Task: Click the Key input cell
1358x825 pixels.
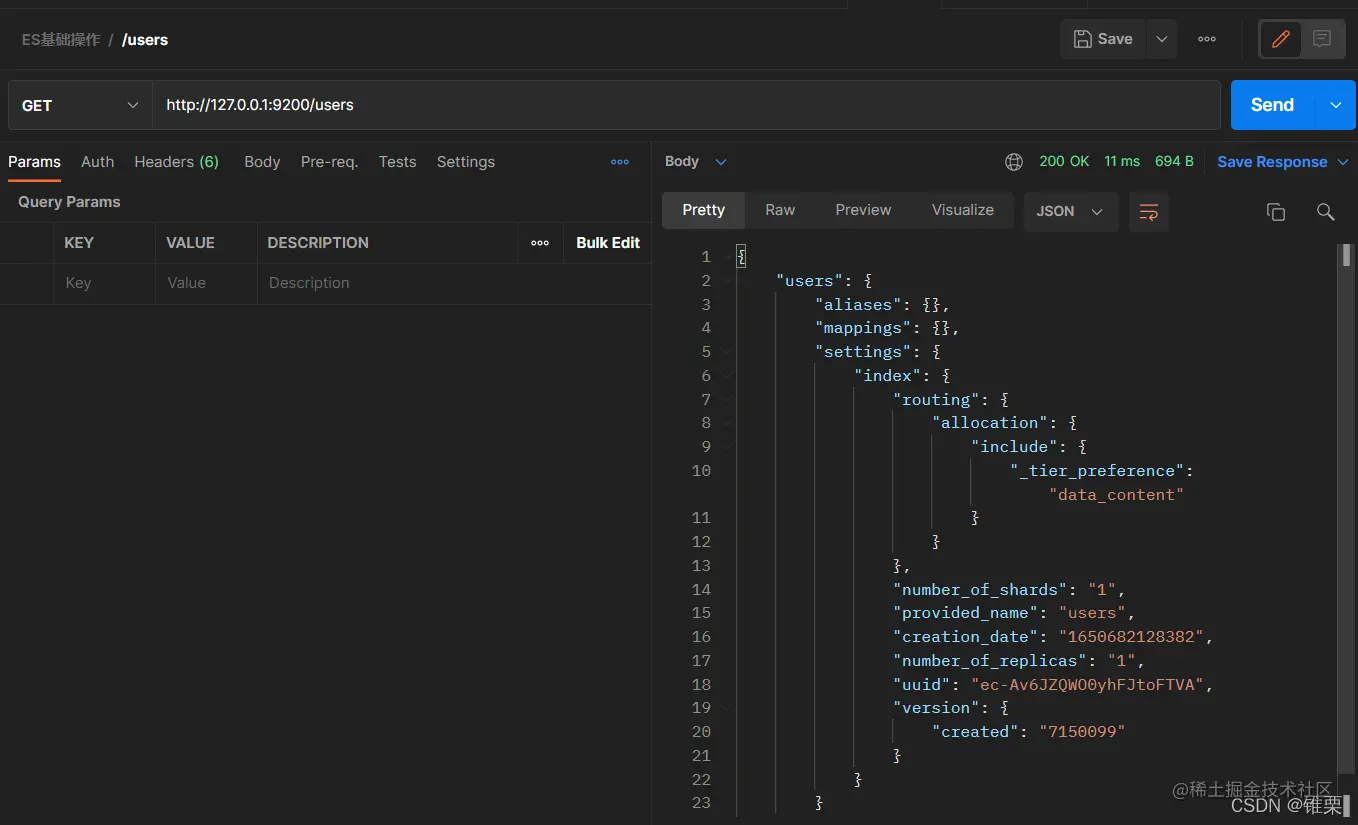Action: tap(104, 283)
